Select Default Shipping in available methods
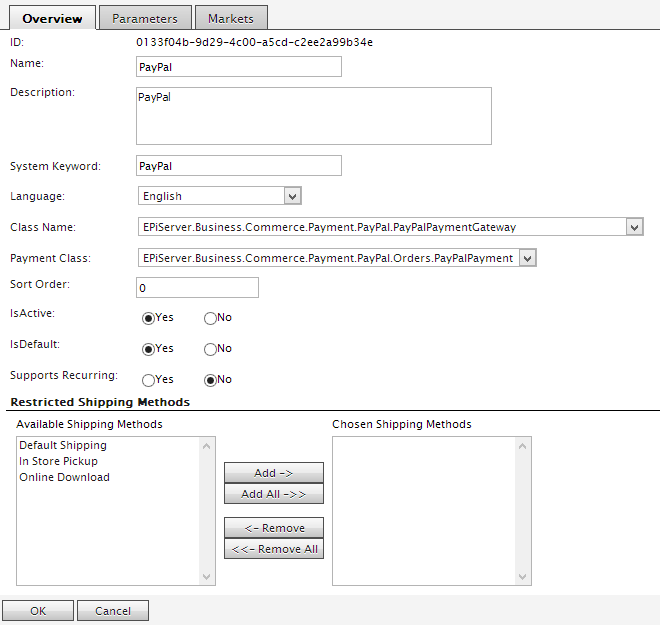660x625 pixels. coord(63,446)
